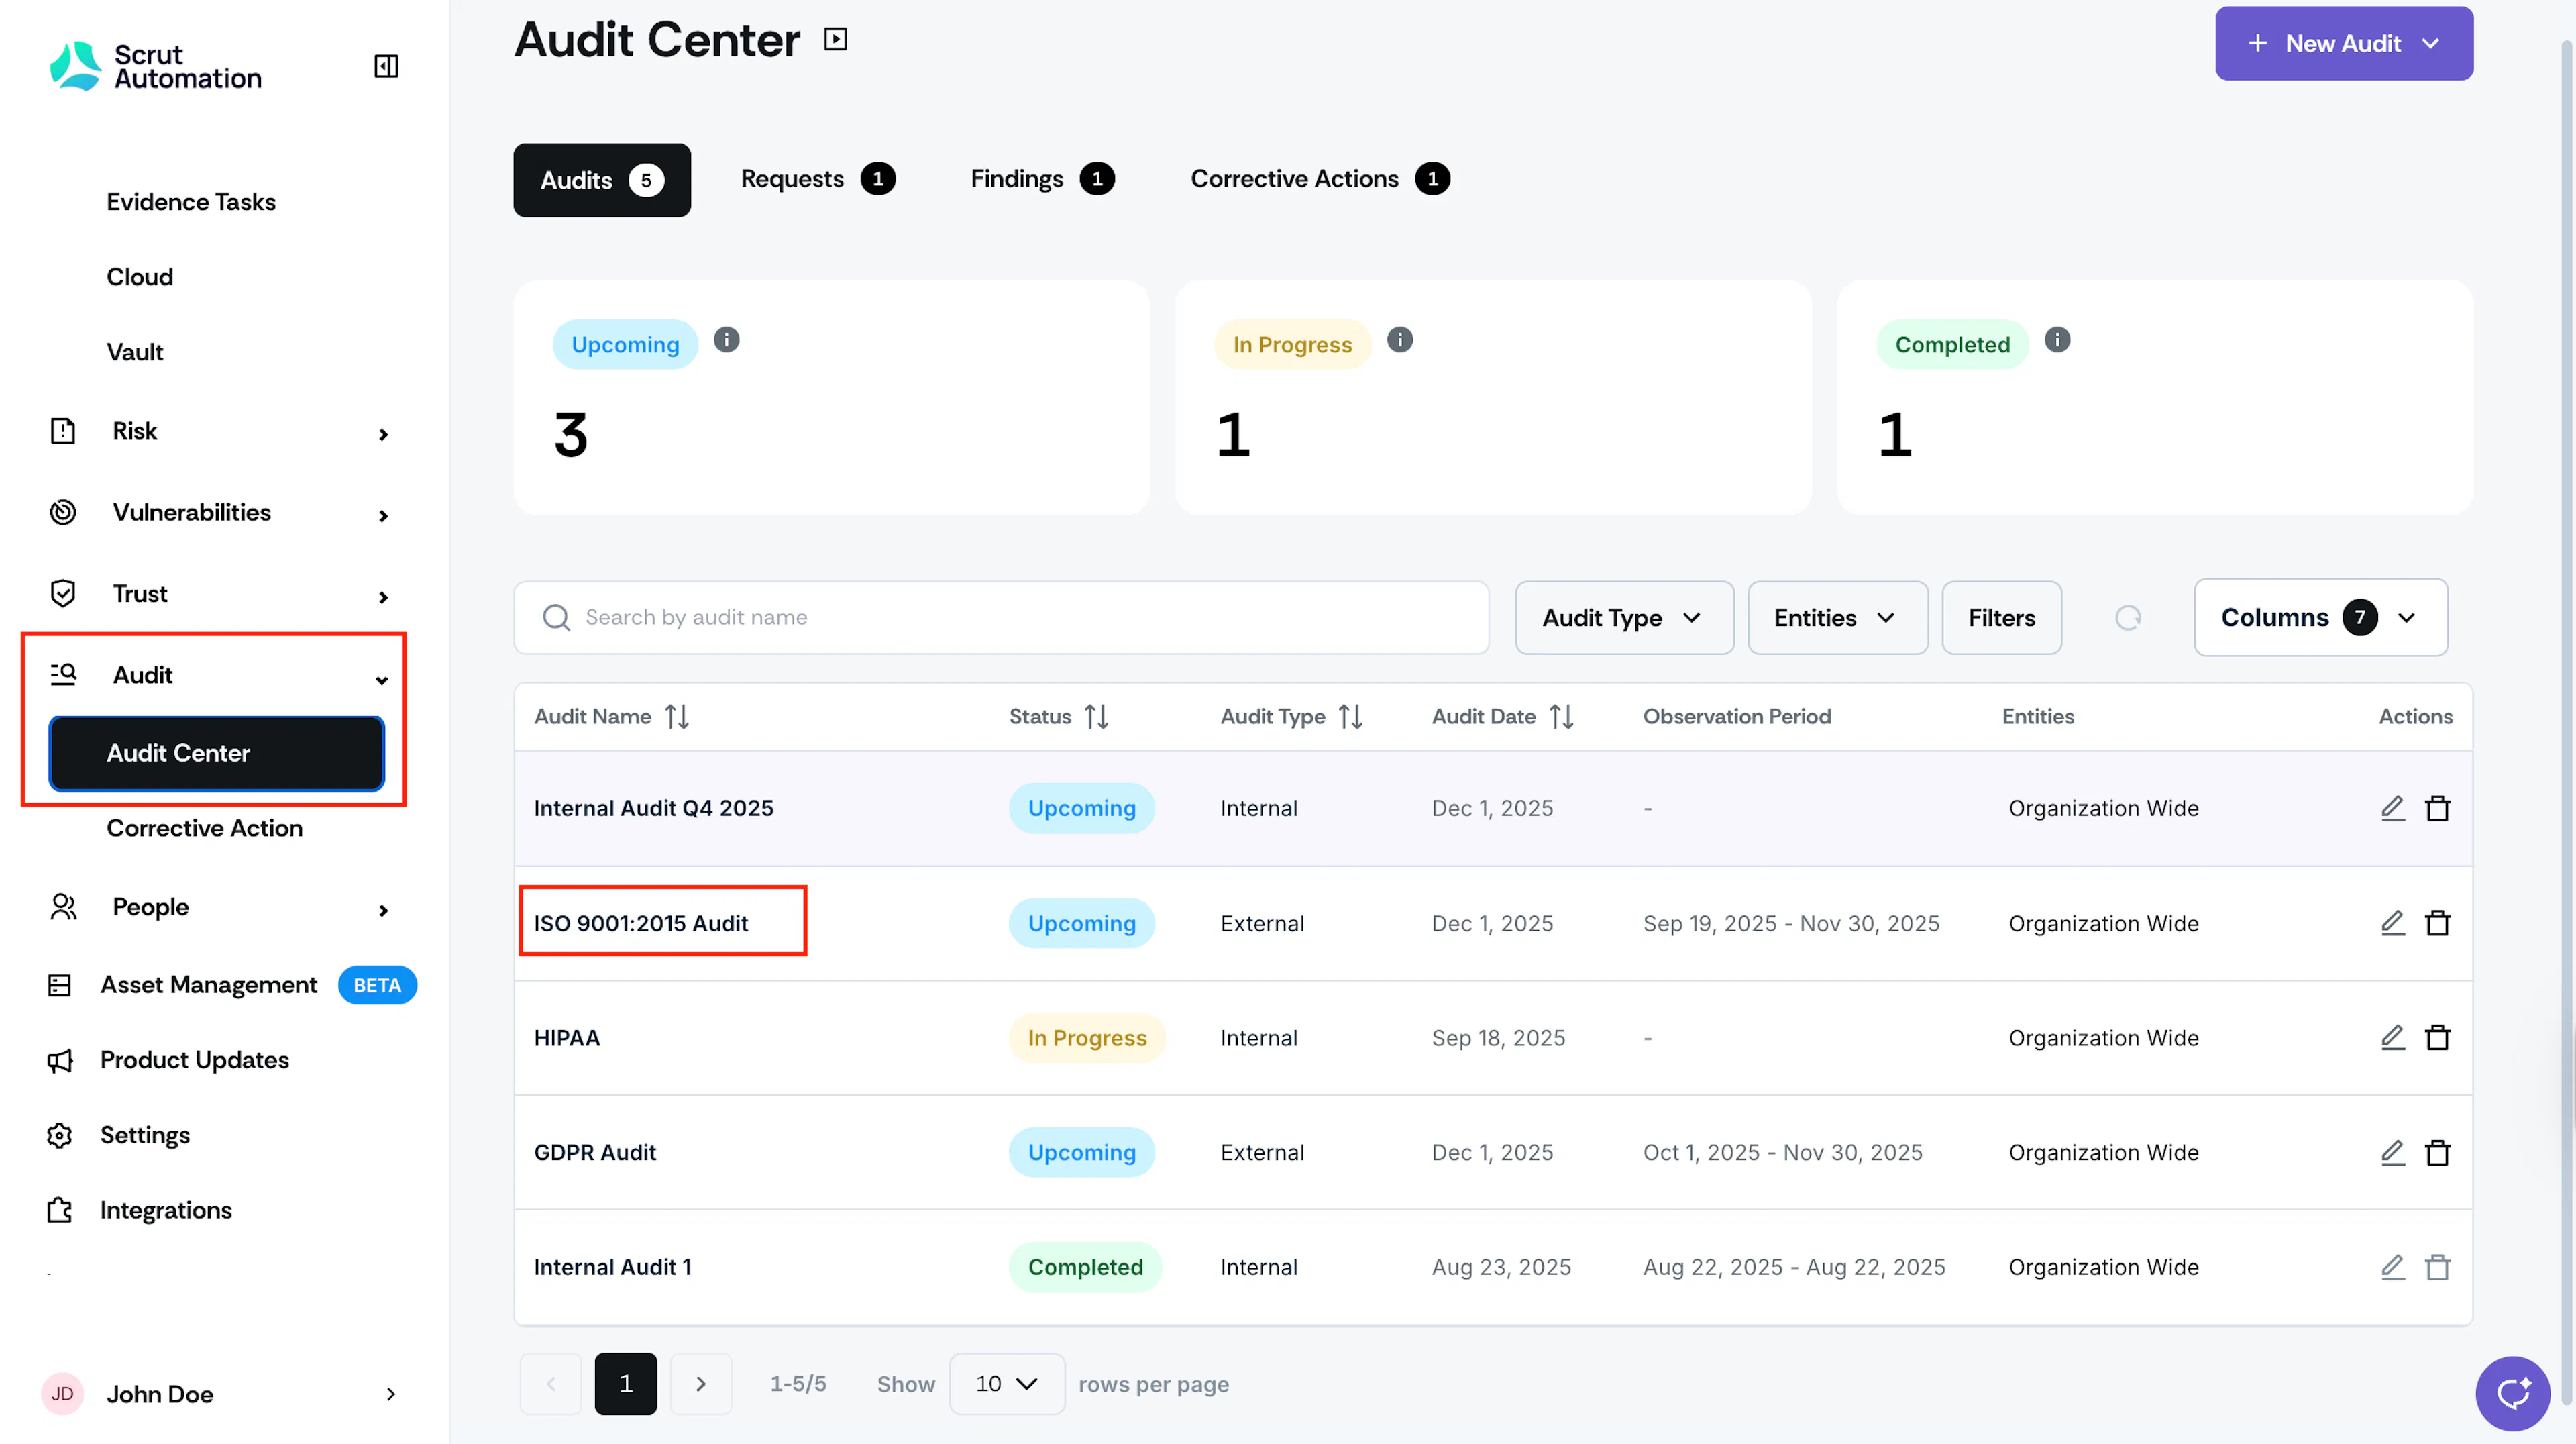2576x1444 pixels.
Task: Refresh the audit table
Action: click(x=2128, y=618)
